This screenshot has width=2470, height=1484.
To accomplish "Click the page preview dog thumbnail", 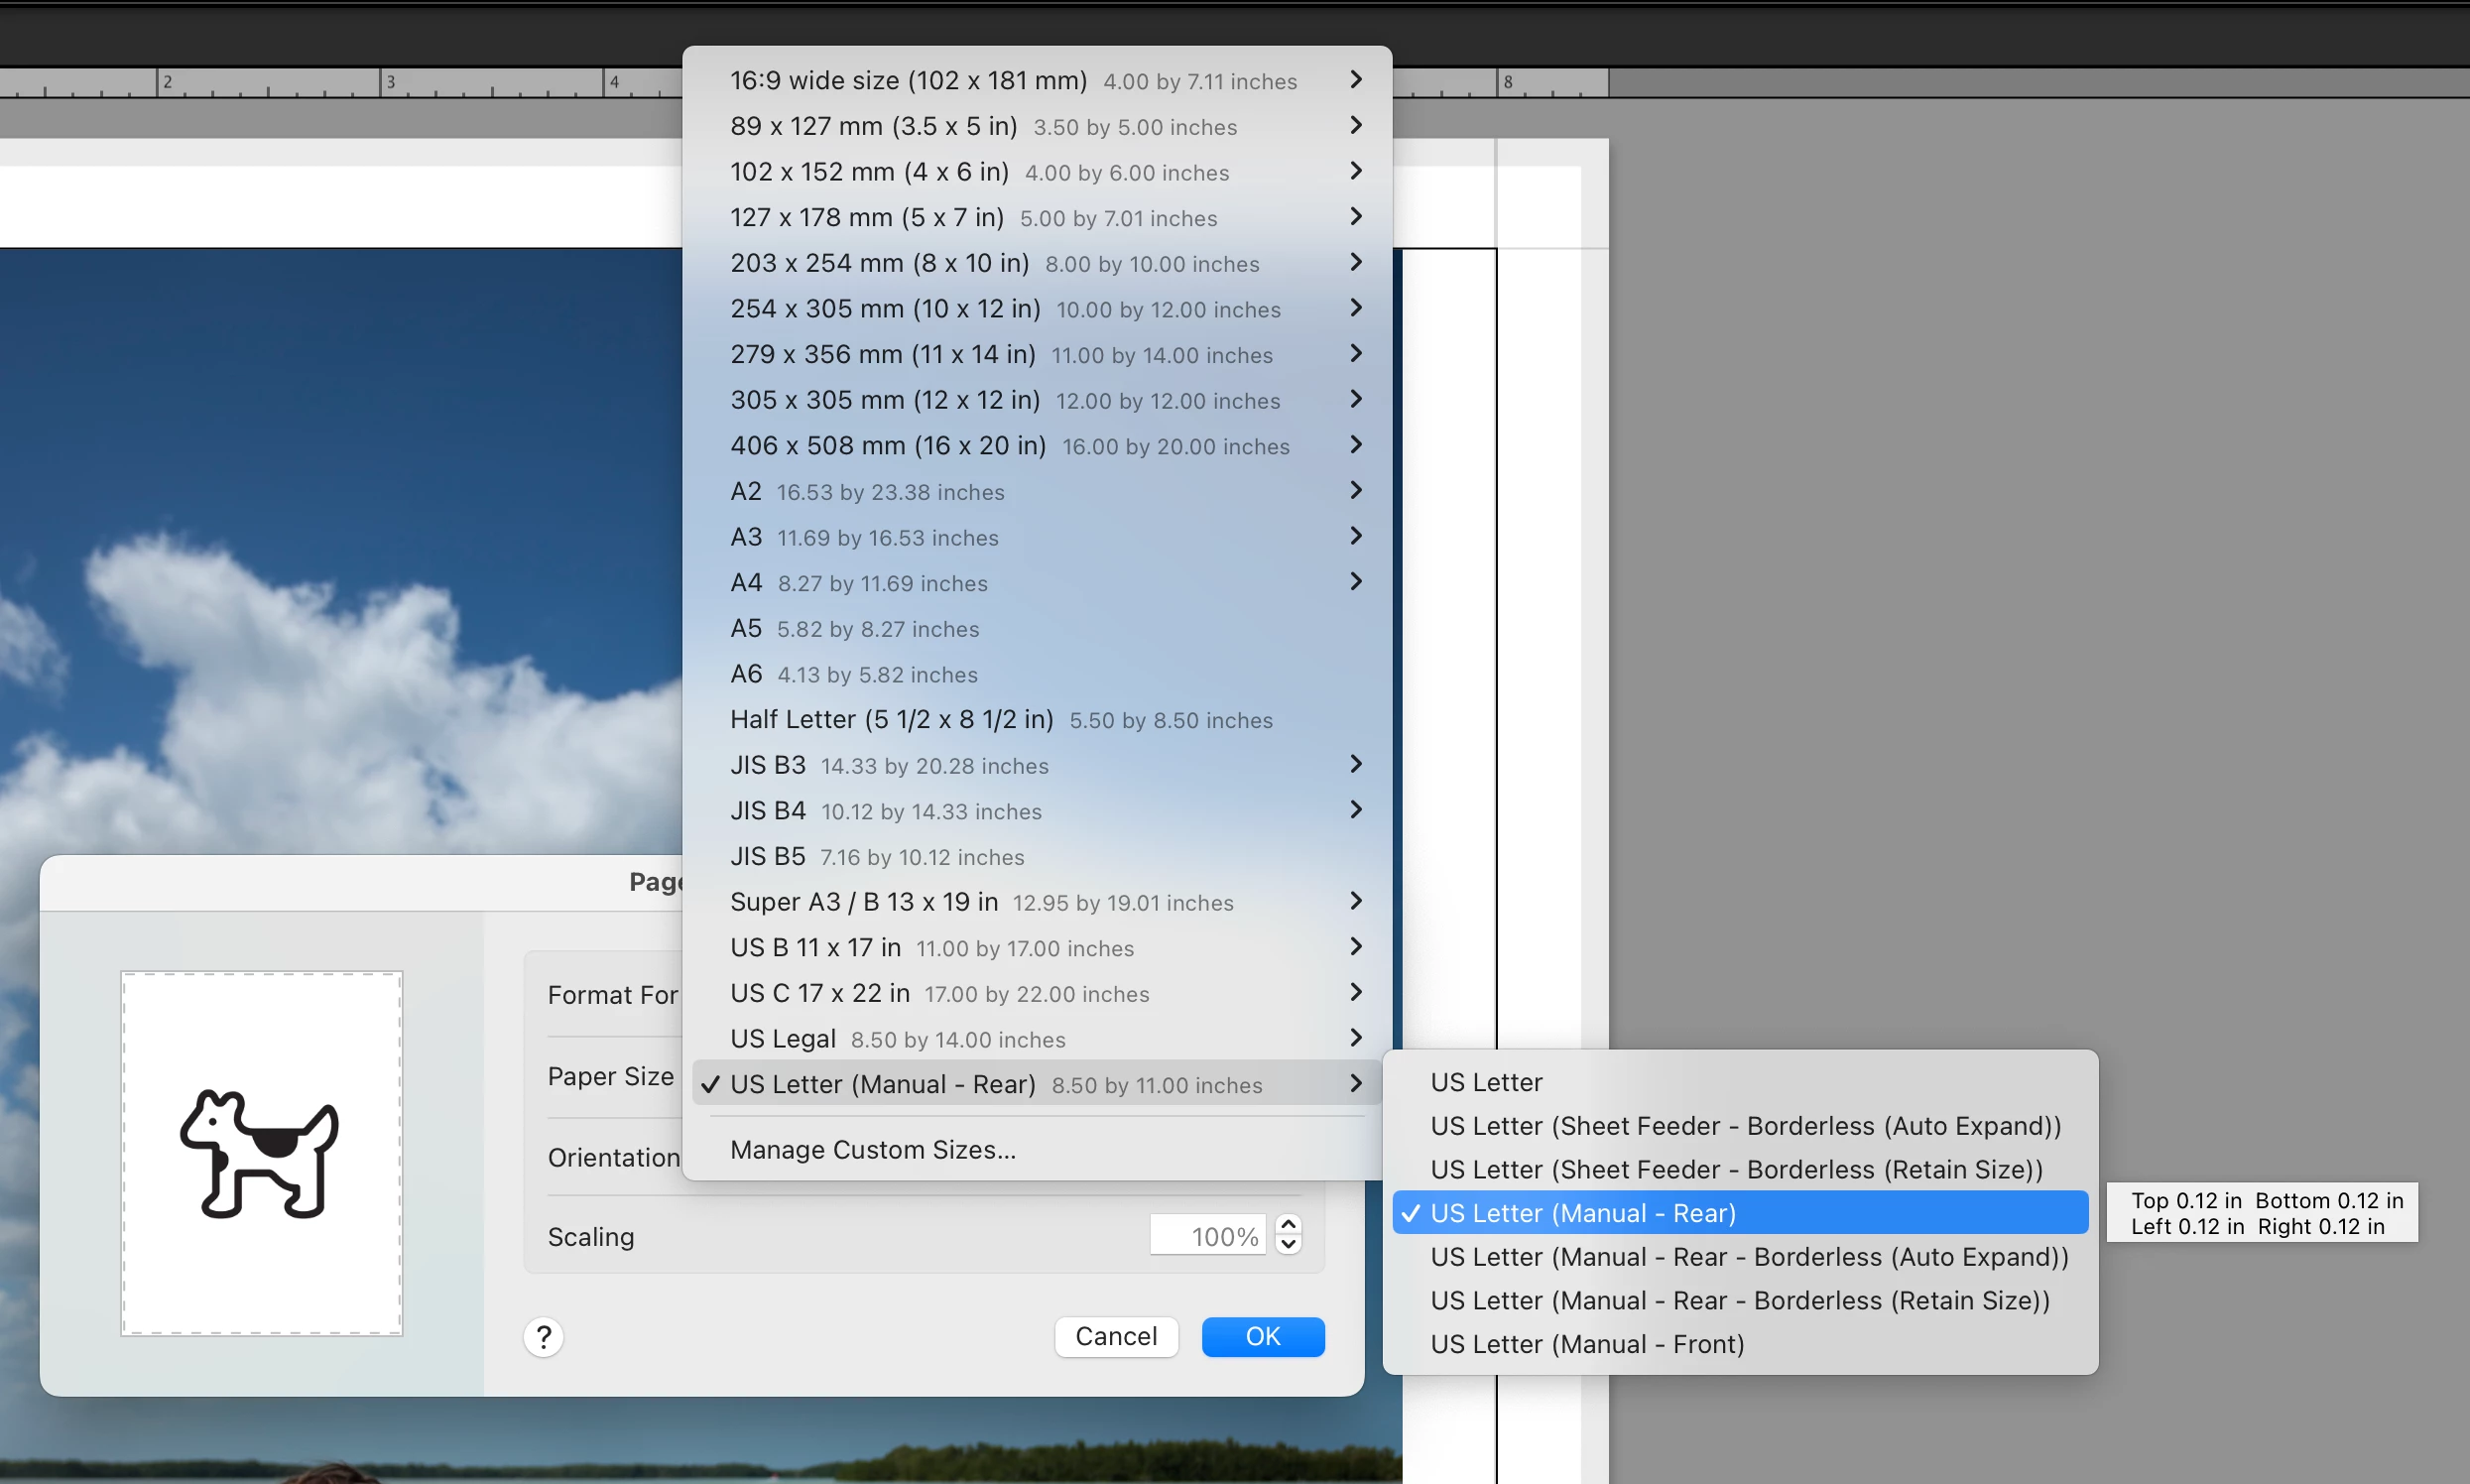I will click(261, 1153).
